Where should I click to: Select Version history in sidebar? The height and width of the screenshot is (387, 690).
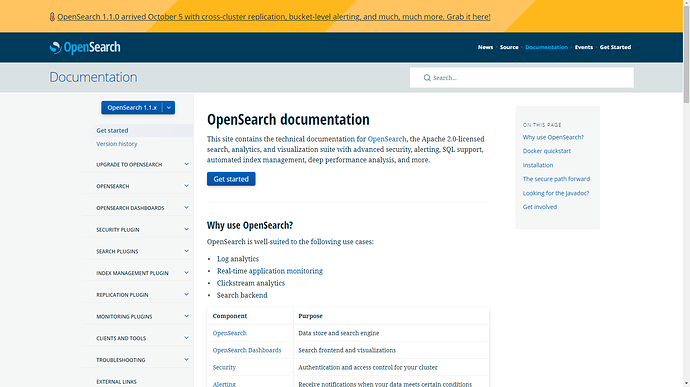click(x=117, y=144)
